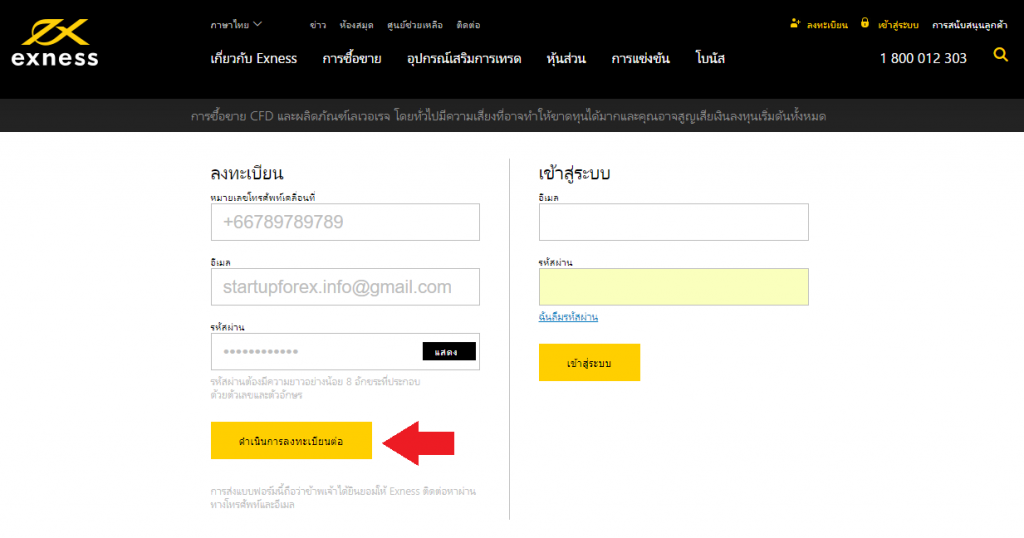Open the อุปกรณ์เสริมการเทรด menu
Screen dimensions: 1024x538
point(464,58)
